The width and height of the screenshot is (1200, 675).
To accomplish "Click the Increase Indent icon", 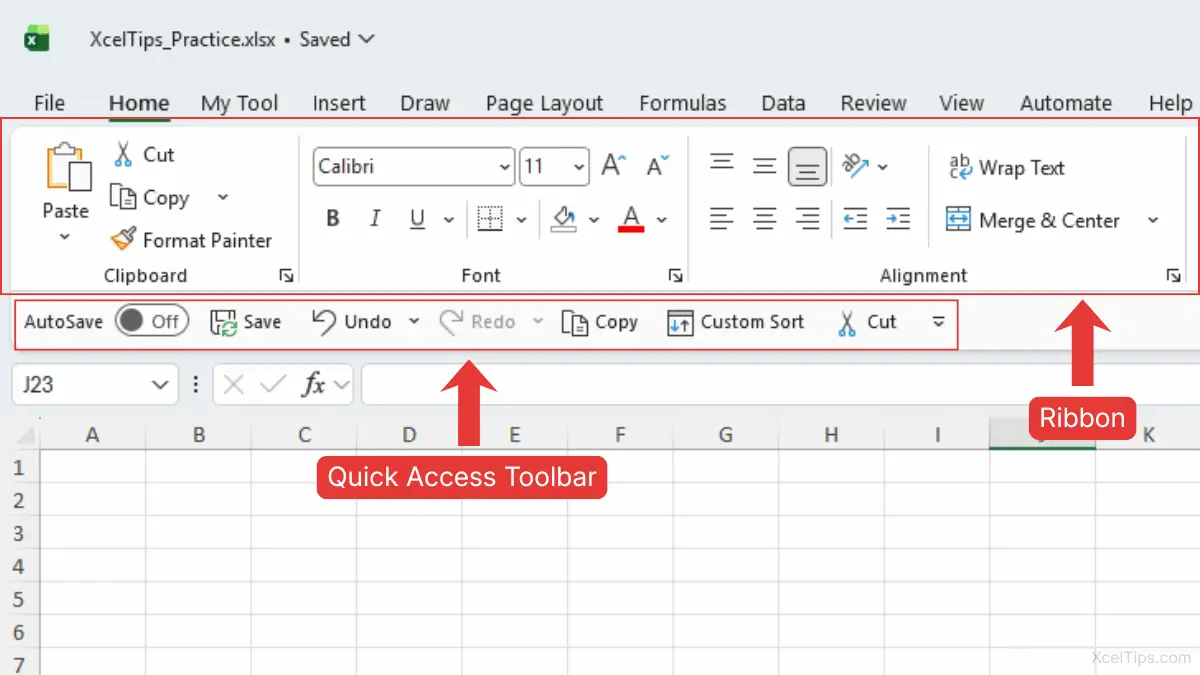I will (898, 218).
